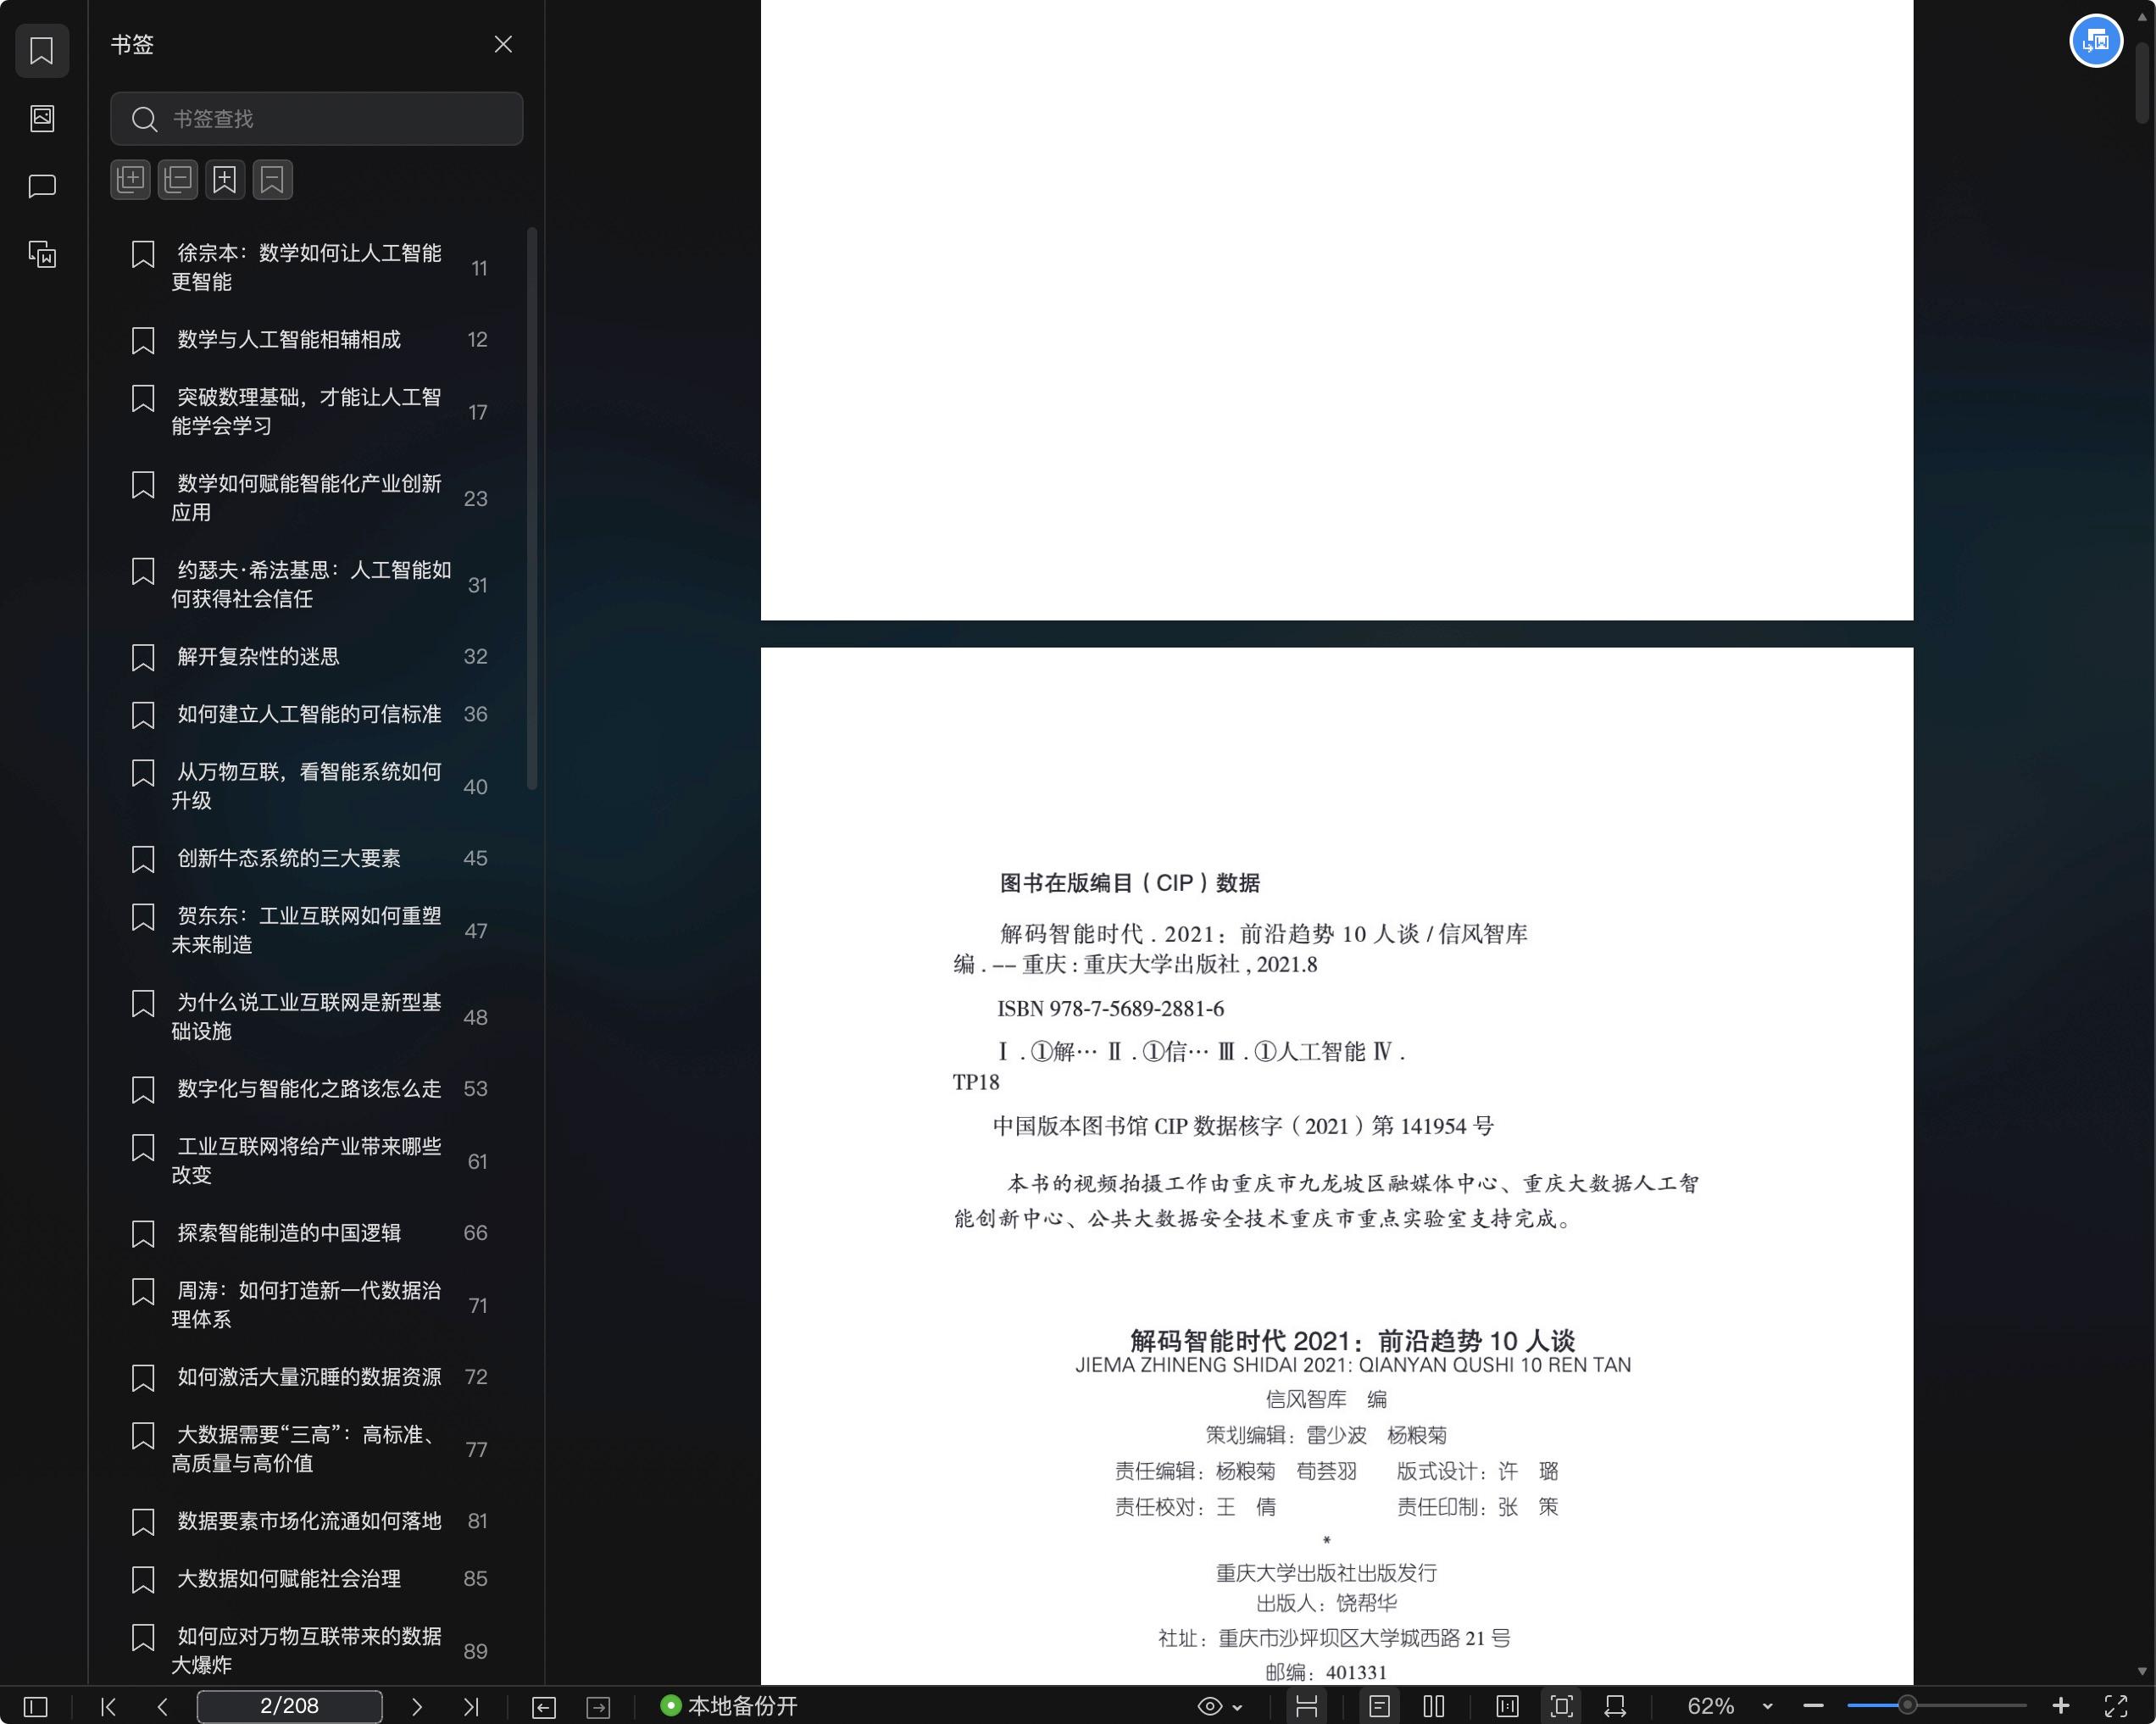Click the document vertical scrollbar thumb

pyautogui.click(x=2142, y=85)
